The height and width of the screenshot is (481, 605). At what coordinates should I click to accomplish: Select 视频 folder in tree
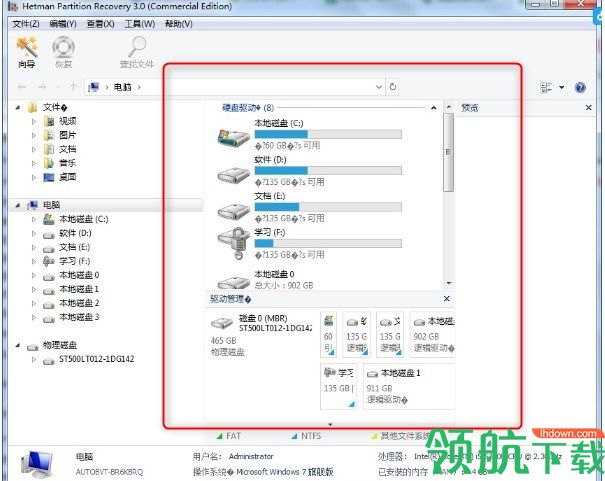(68, 122)
